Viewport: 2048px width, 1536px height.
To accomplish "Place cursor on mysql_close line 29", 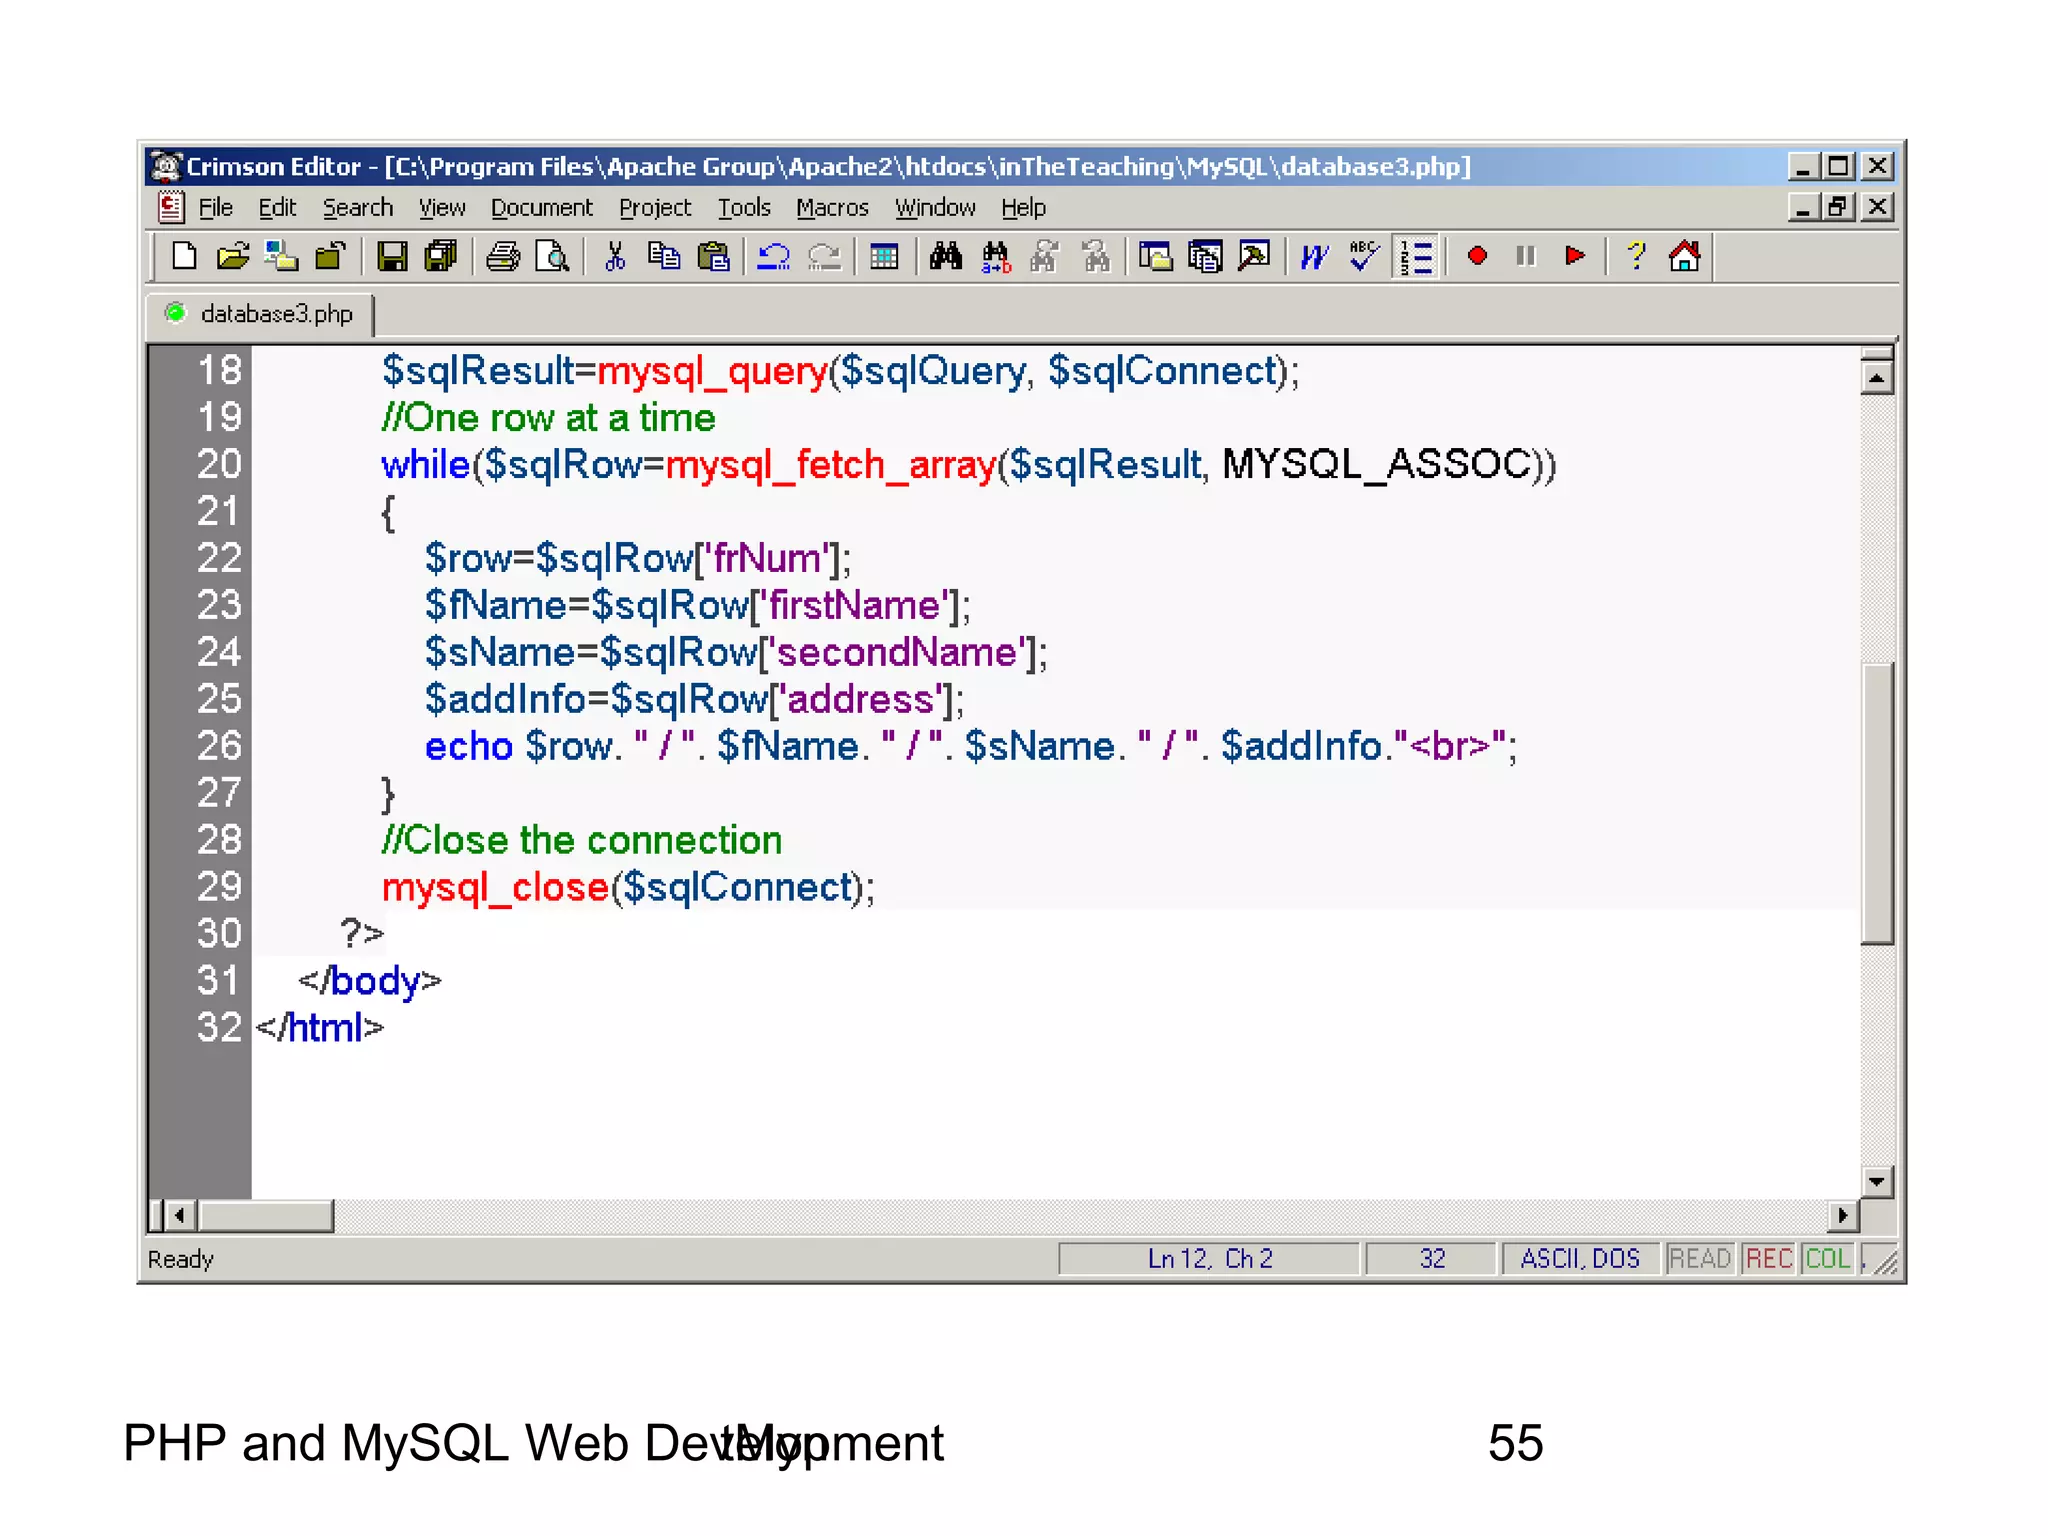I will pos(628,888).
